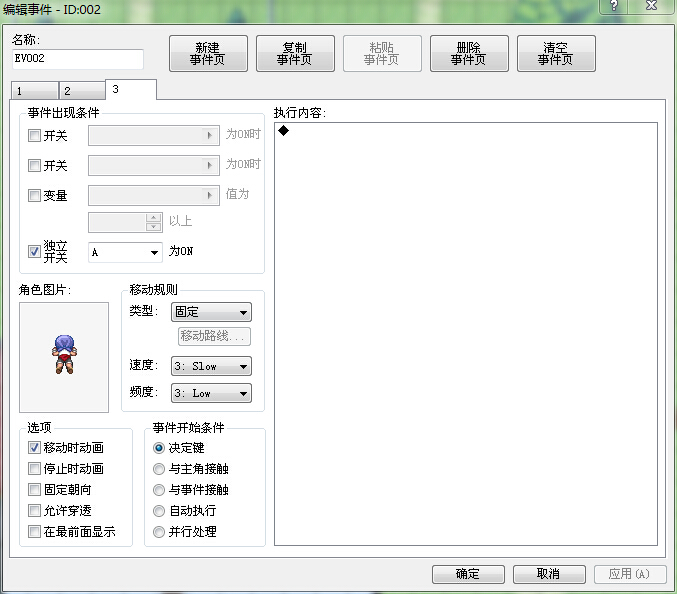This screenshot has width=677, height=594.
Task: Open the 频度 dropdown showing 3: Low
Action: click(x=211, y=393)
